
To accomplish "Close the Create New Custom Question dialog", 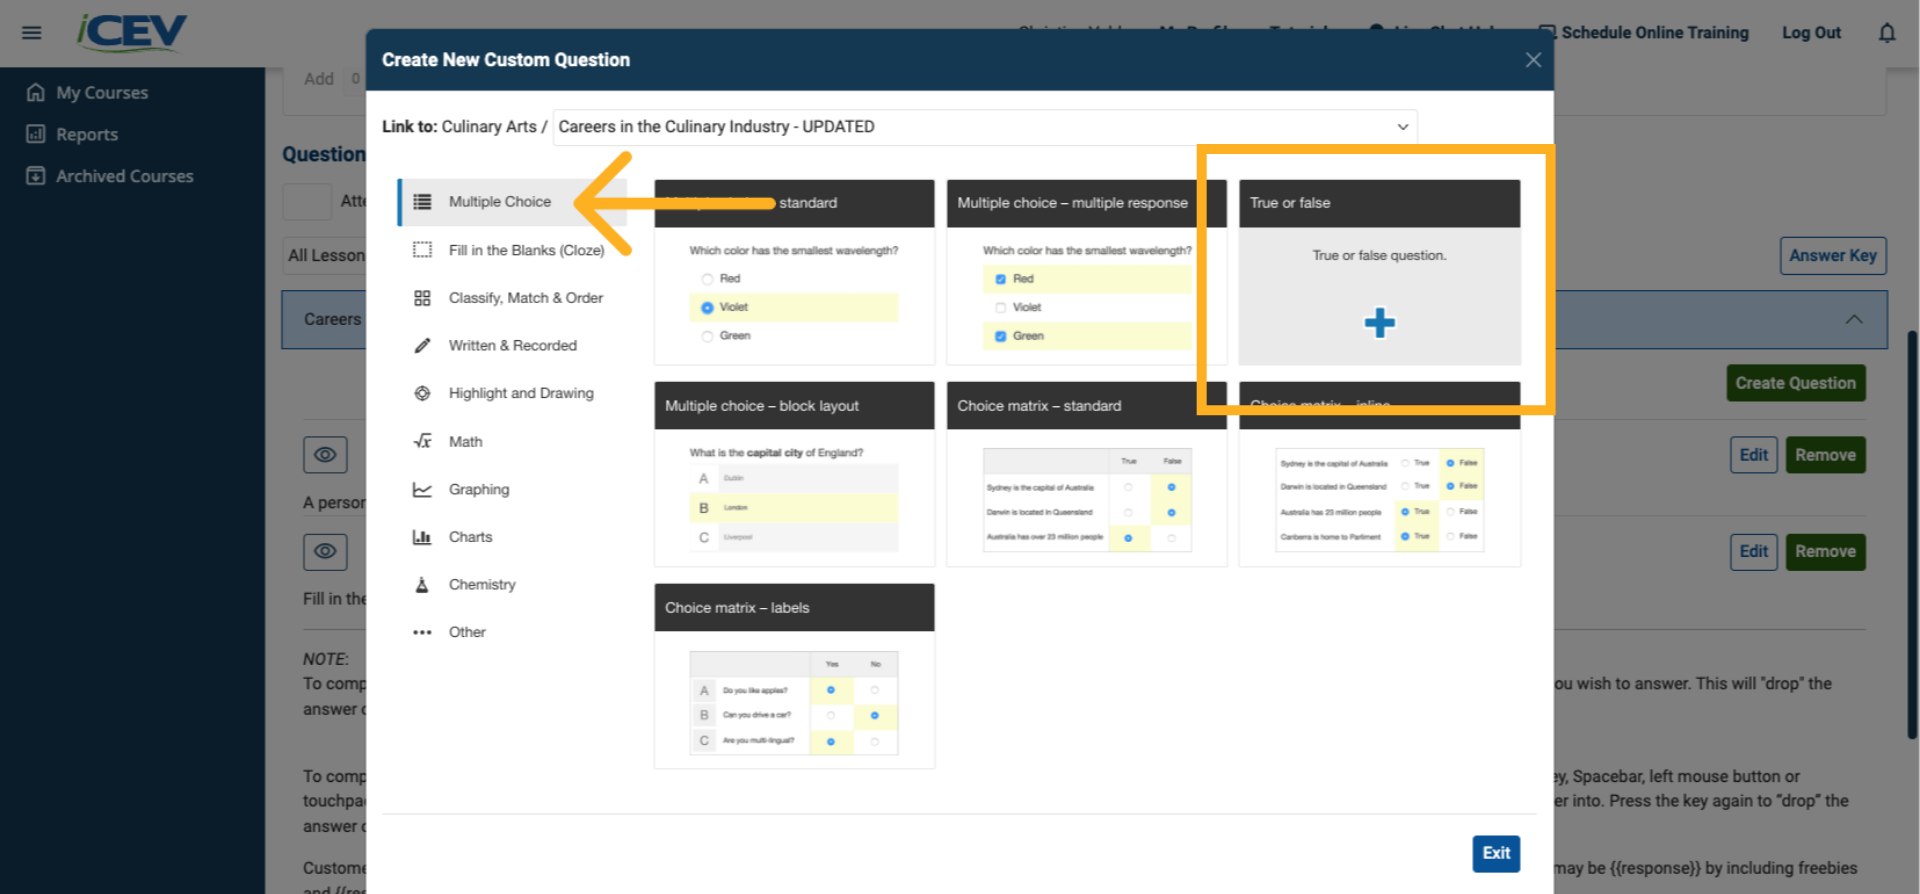I will point(1533,60).
